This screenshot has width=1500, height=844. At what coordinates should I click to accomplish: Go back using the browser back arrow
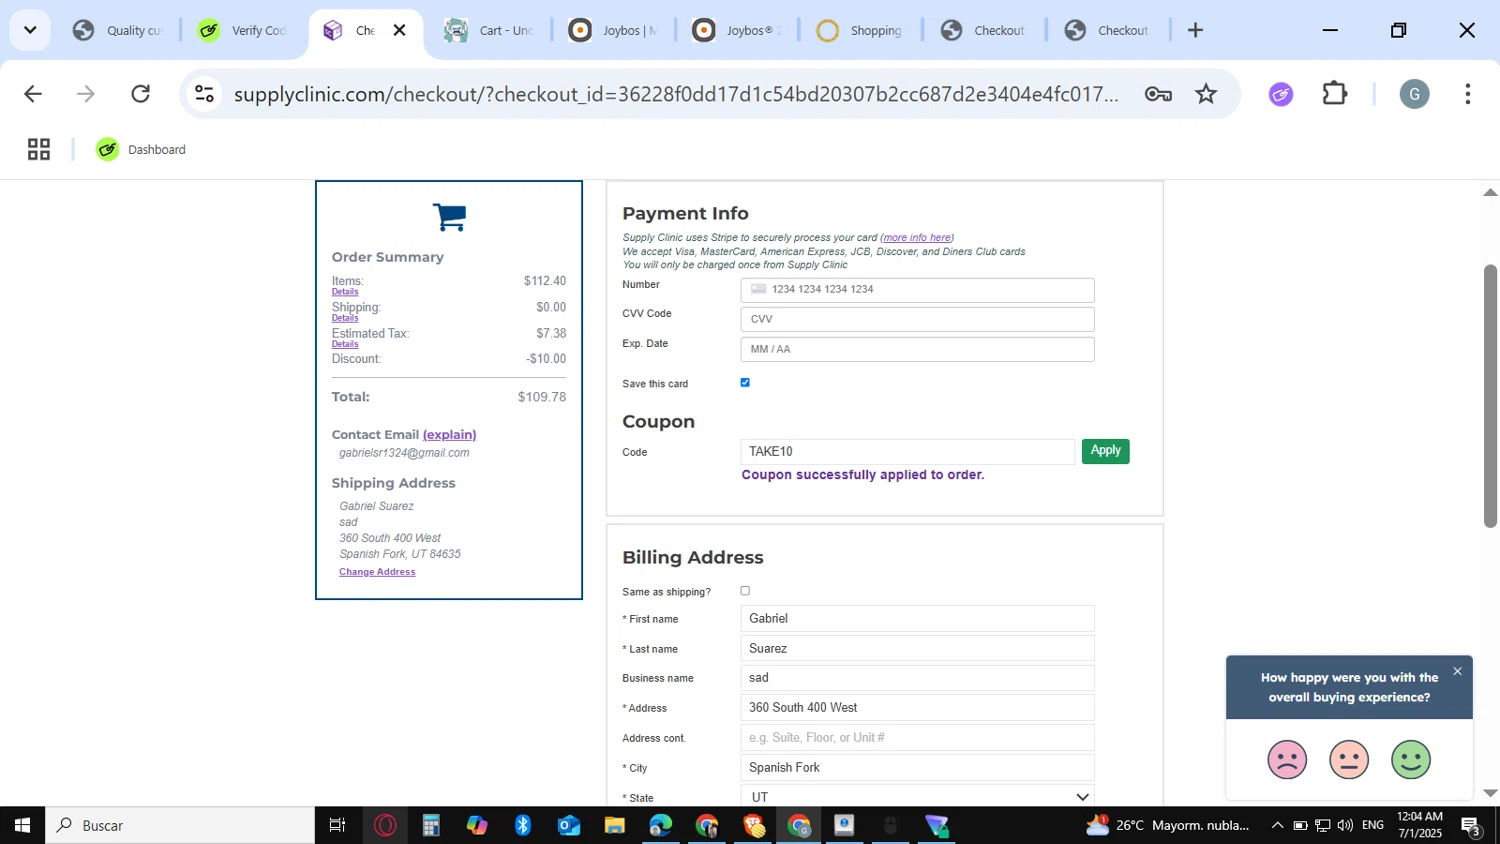pyautogui.click(x=33, y=94)
